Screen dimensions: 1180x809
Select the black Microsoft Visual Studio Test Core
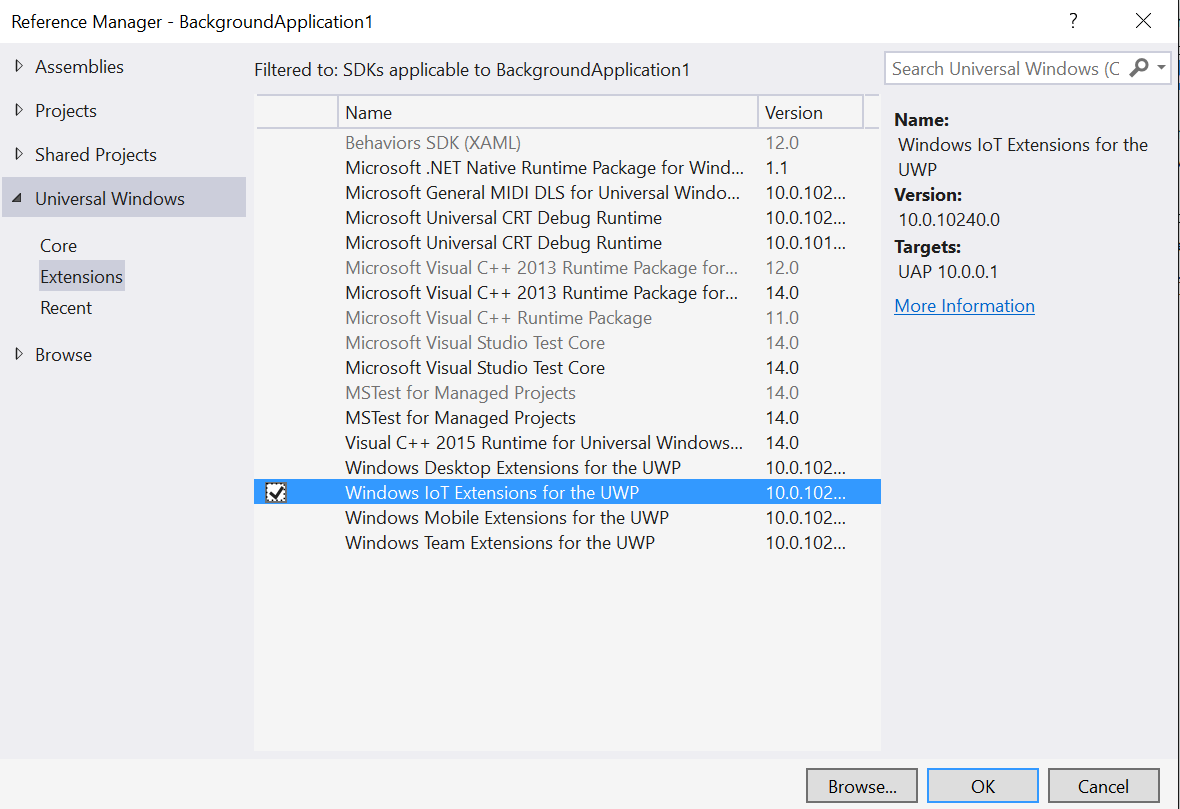[x=567, y=367]
